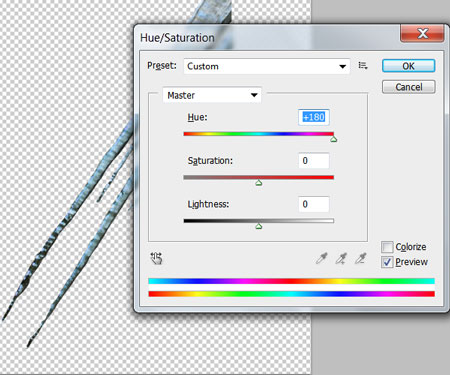Click the Cancel button
Image resolution: width=450 pixels, height=375 pixels.
coord(409,87)
